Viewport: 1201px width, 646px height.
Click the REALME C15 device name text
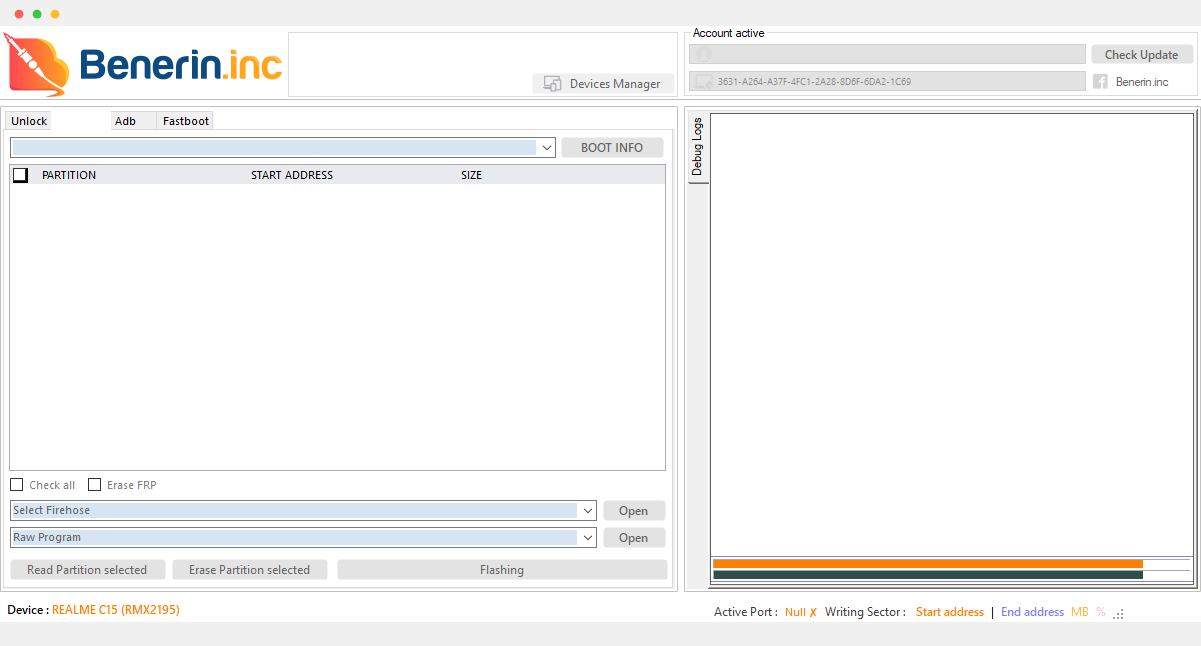point(114,609)
